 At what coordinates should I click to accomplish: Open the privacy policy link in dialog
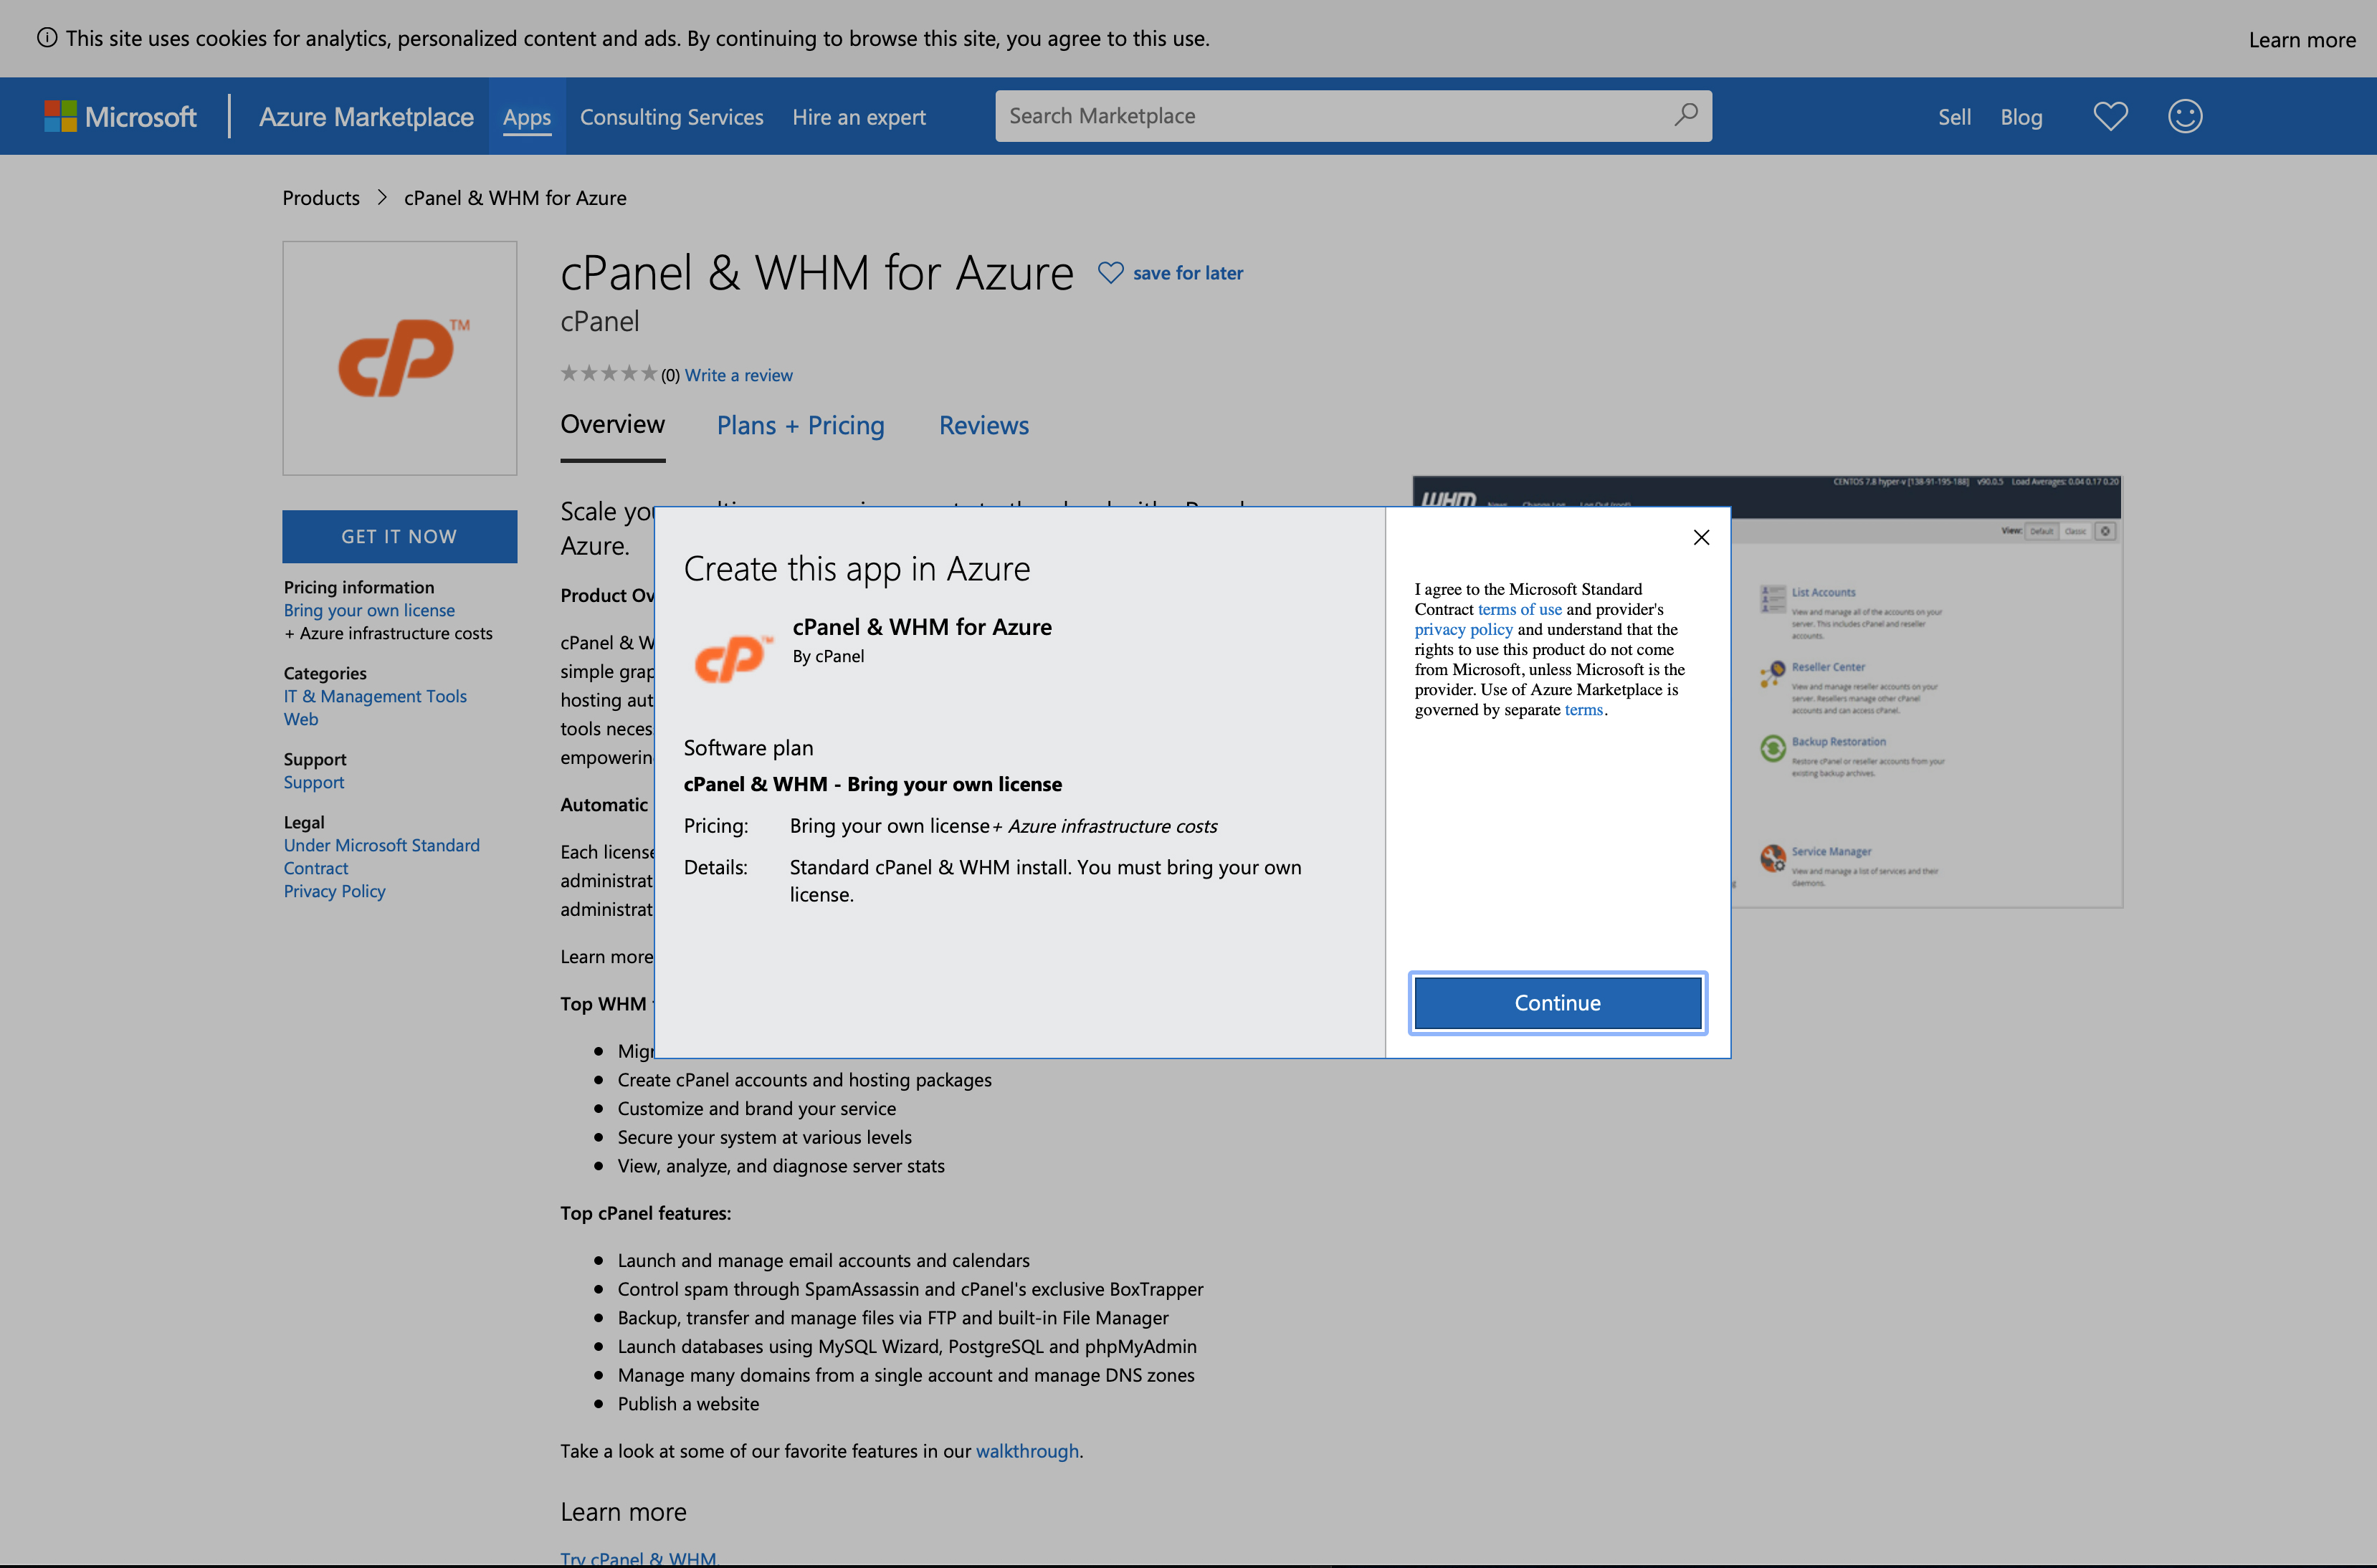pyautogui.click(x=1463, y=629)
